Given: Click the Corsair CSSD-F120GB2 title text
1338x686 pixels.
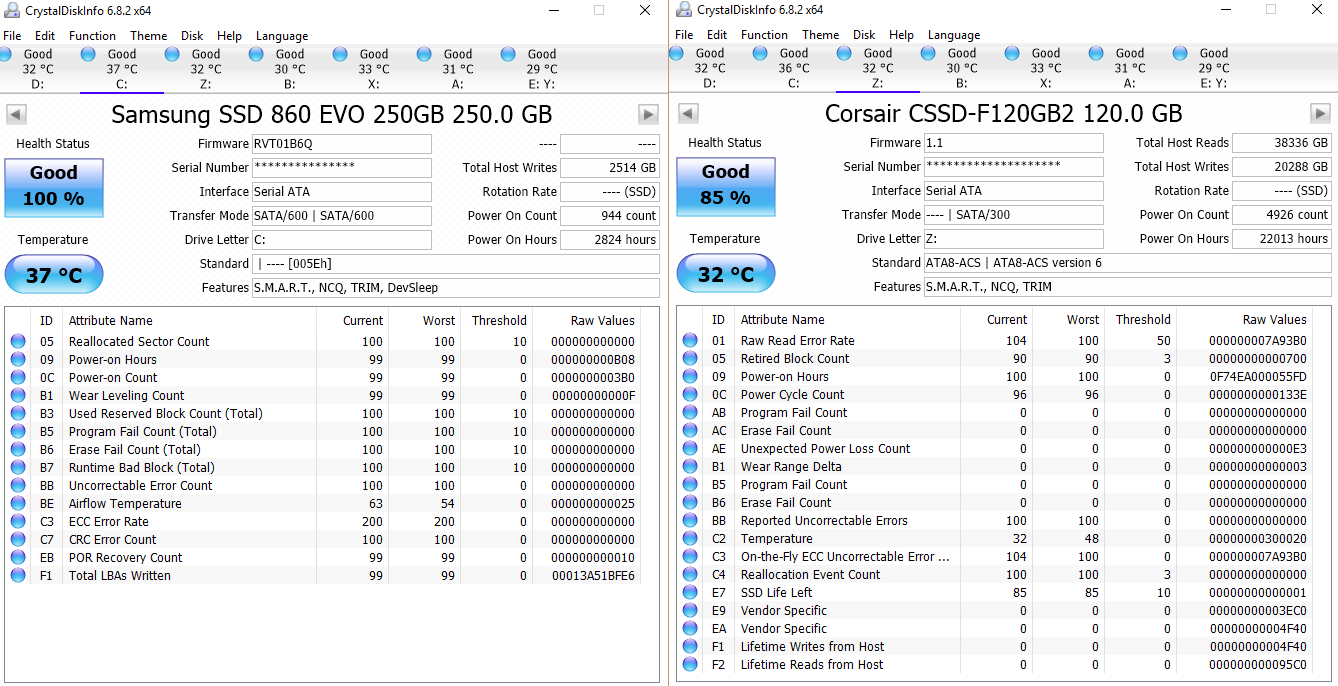Looking at the screenshot, I should [1003, 113].
